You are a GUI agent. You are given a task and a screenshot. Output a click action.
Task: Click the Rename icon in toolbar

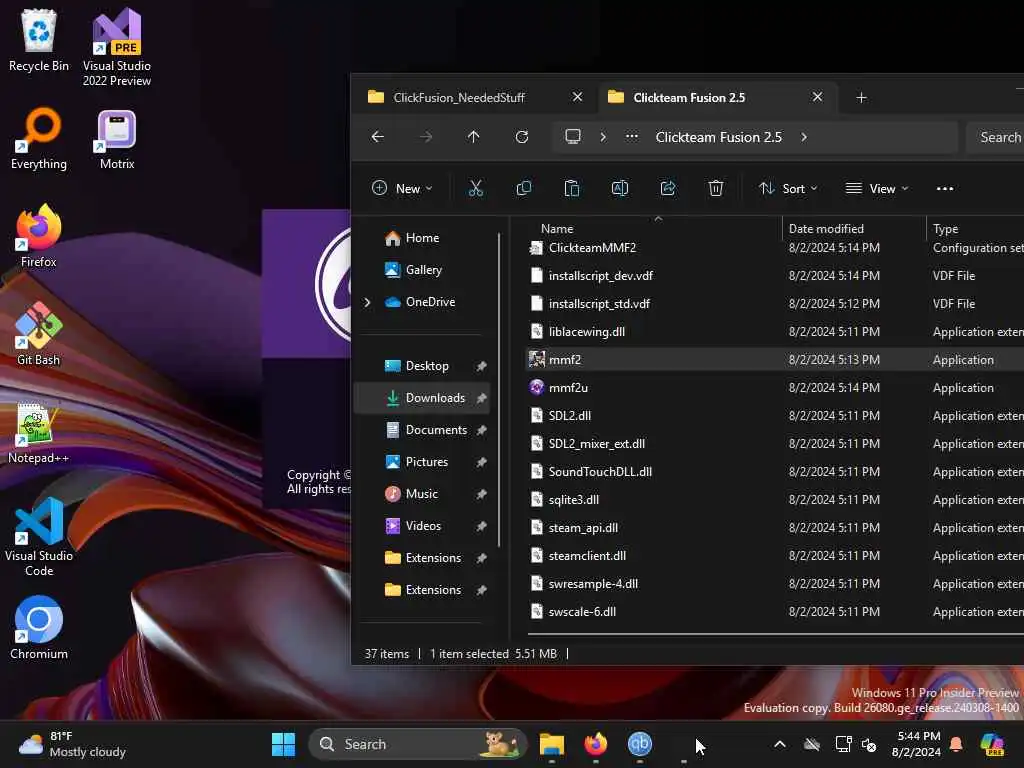pos(620,189)
